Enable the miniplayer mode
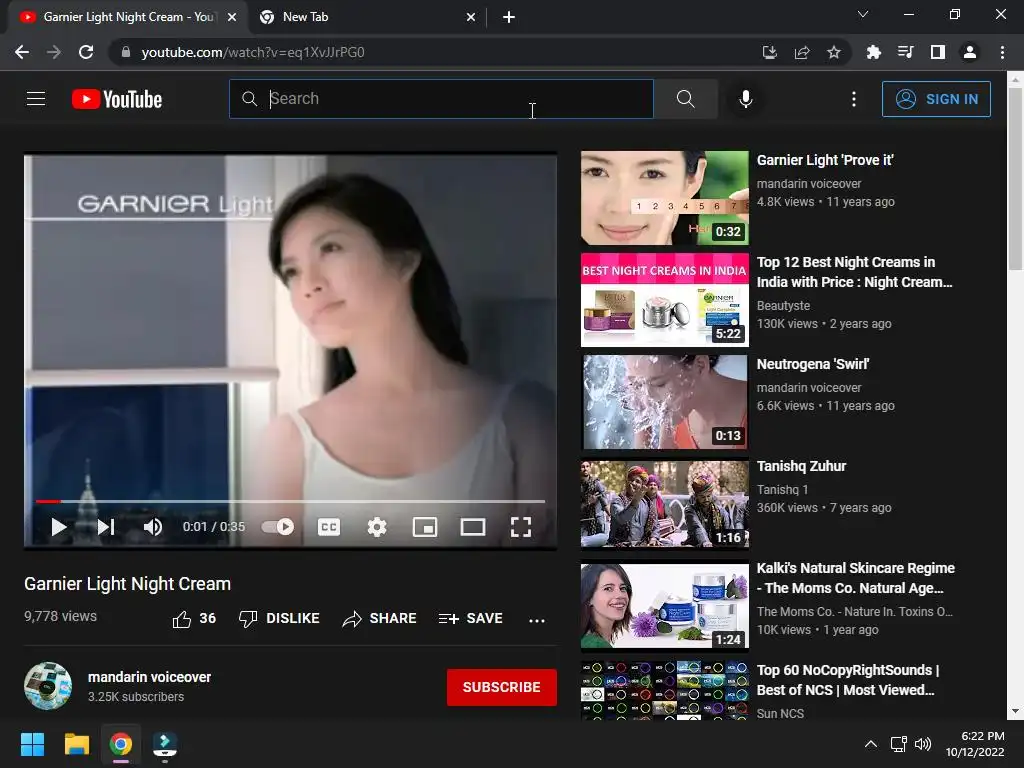 coord(425,526)
